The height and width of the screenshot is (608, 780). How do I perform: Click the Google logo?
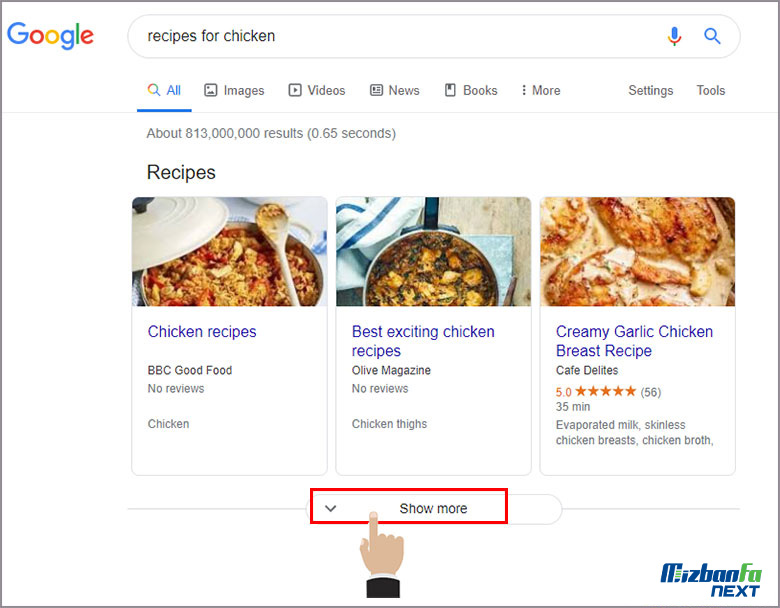[x=50, y=36]
